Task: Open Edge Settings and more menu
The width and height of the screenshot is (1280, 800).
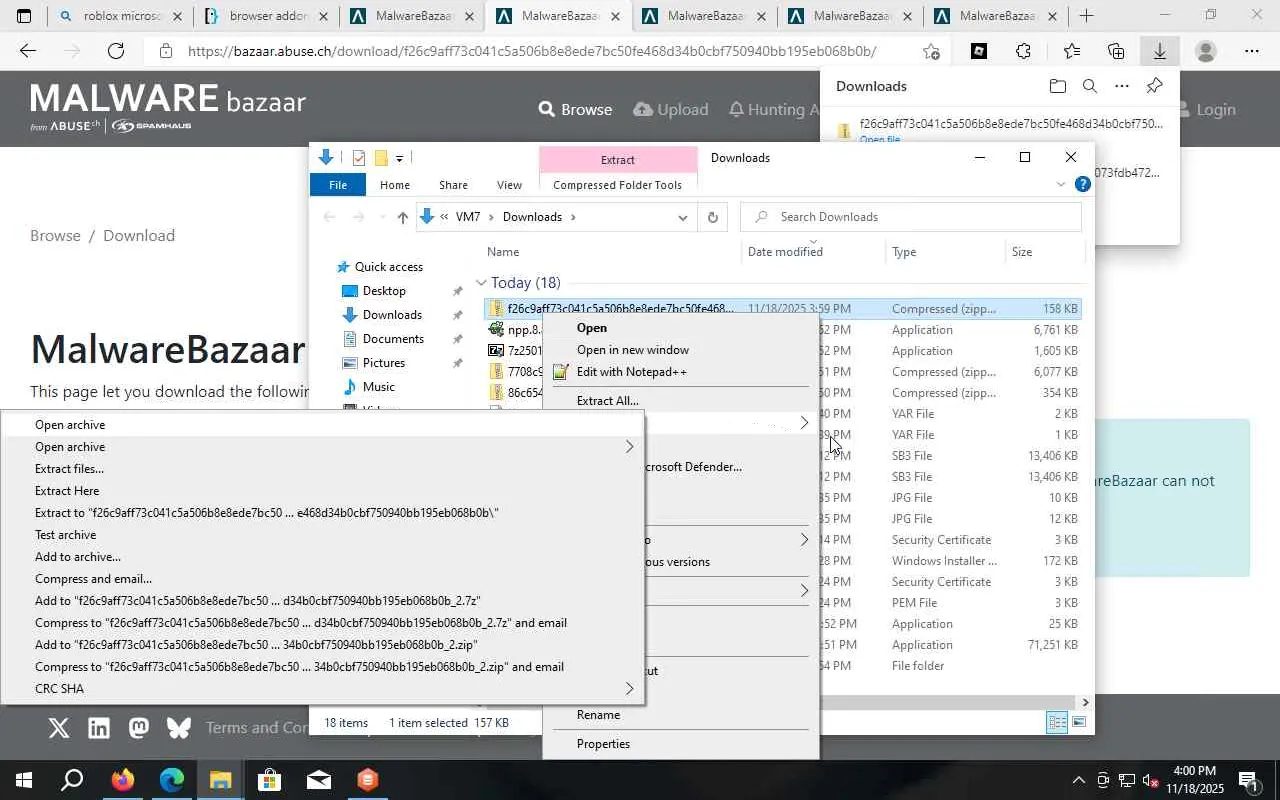Action: 1252,51
